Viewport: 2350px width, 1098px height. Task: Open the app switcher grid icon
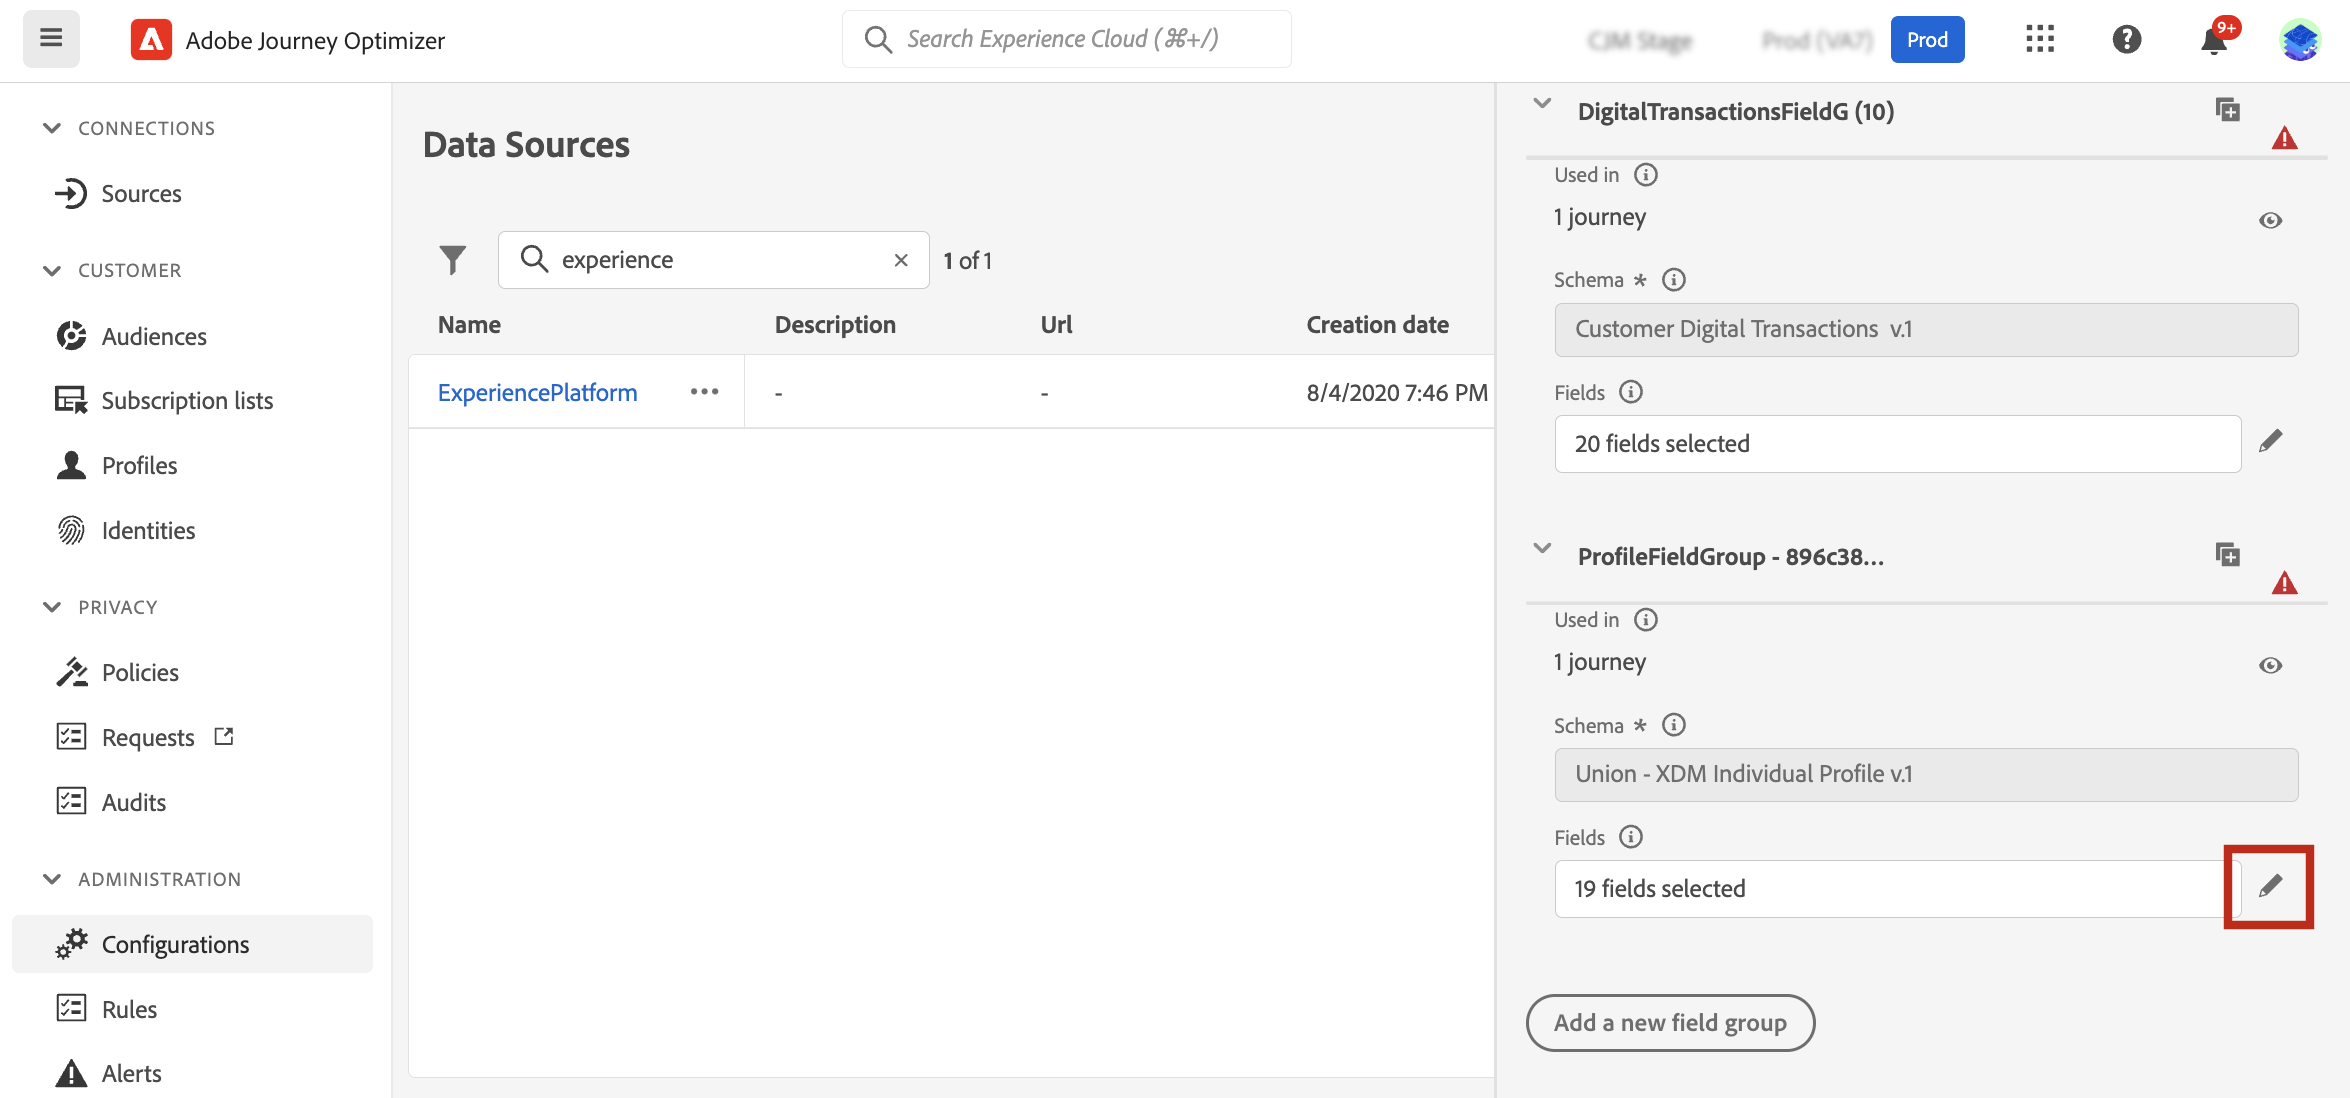(x=2039, y=39)
